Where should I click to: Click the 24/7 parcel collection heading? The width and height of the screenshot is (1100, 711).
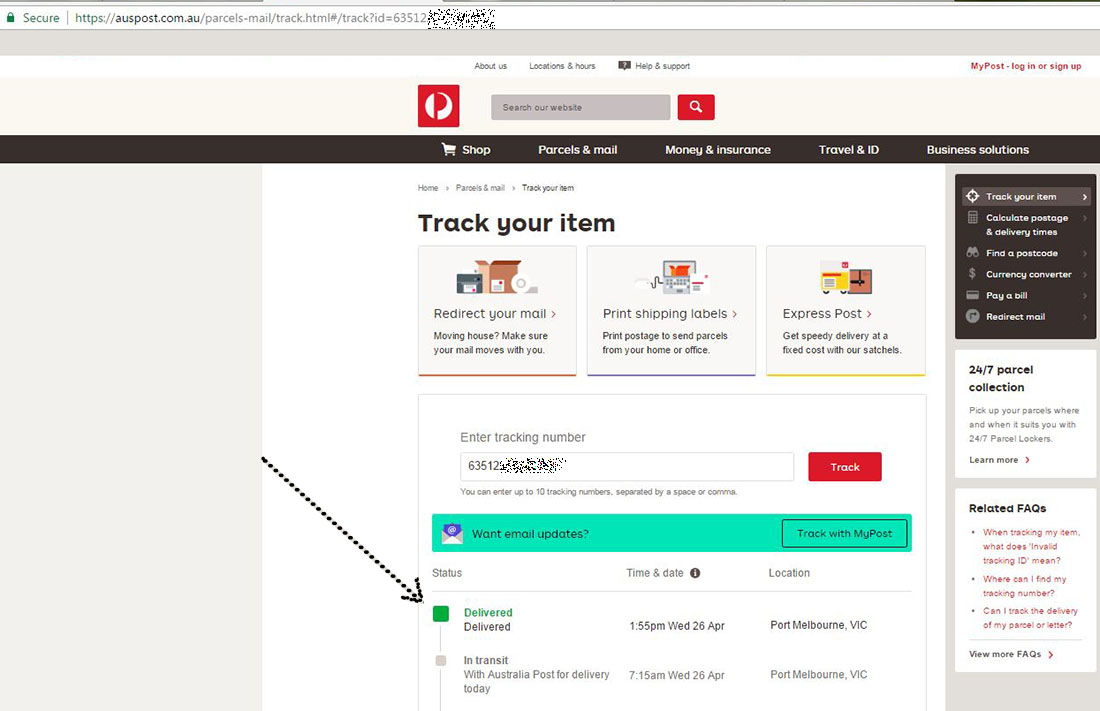coord(1000,378)
